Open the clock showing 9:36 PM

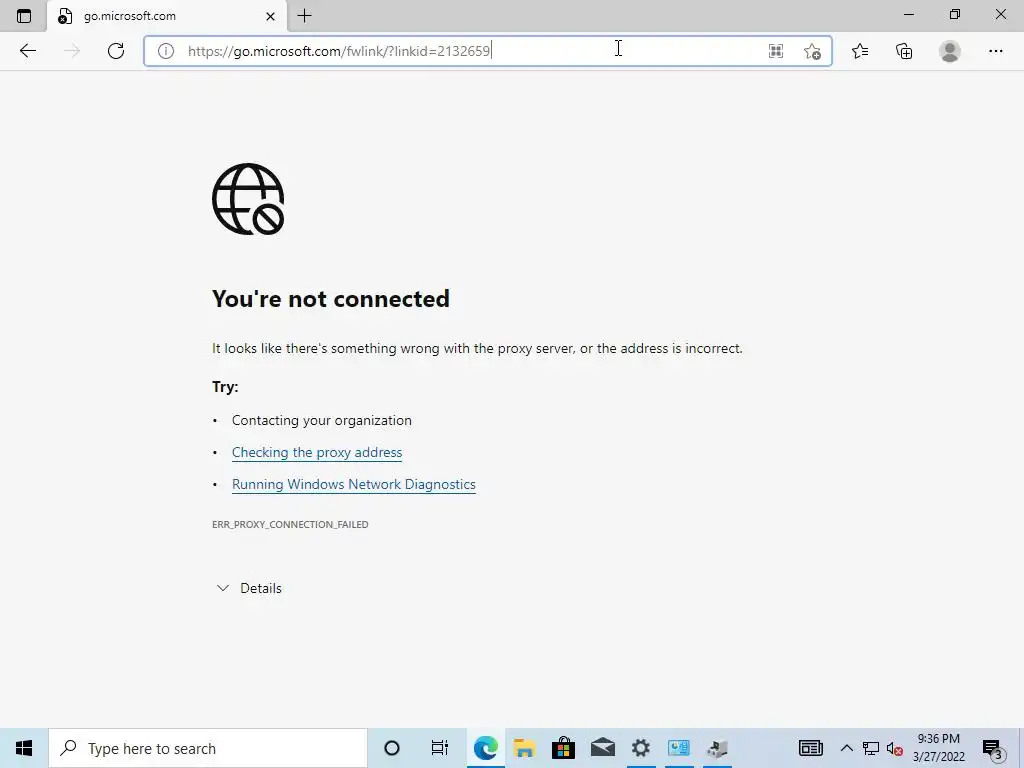click(938, 748)
